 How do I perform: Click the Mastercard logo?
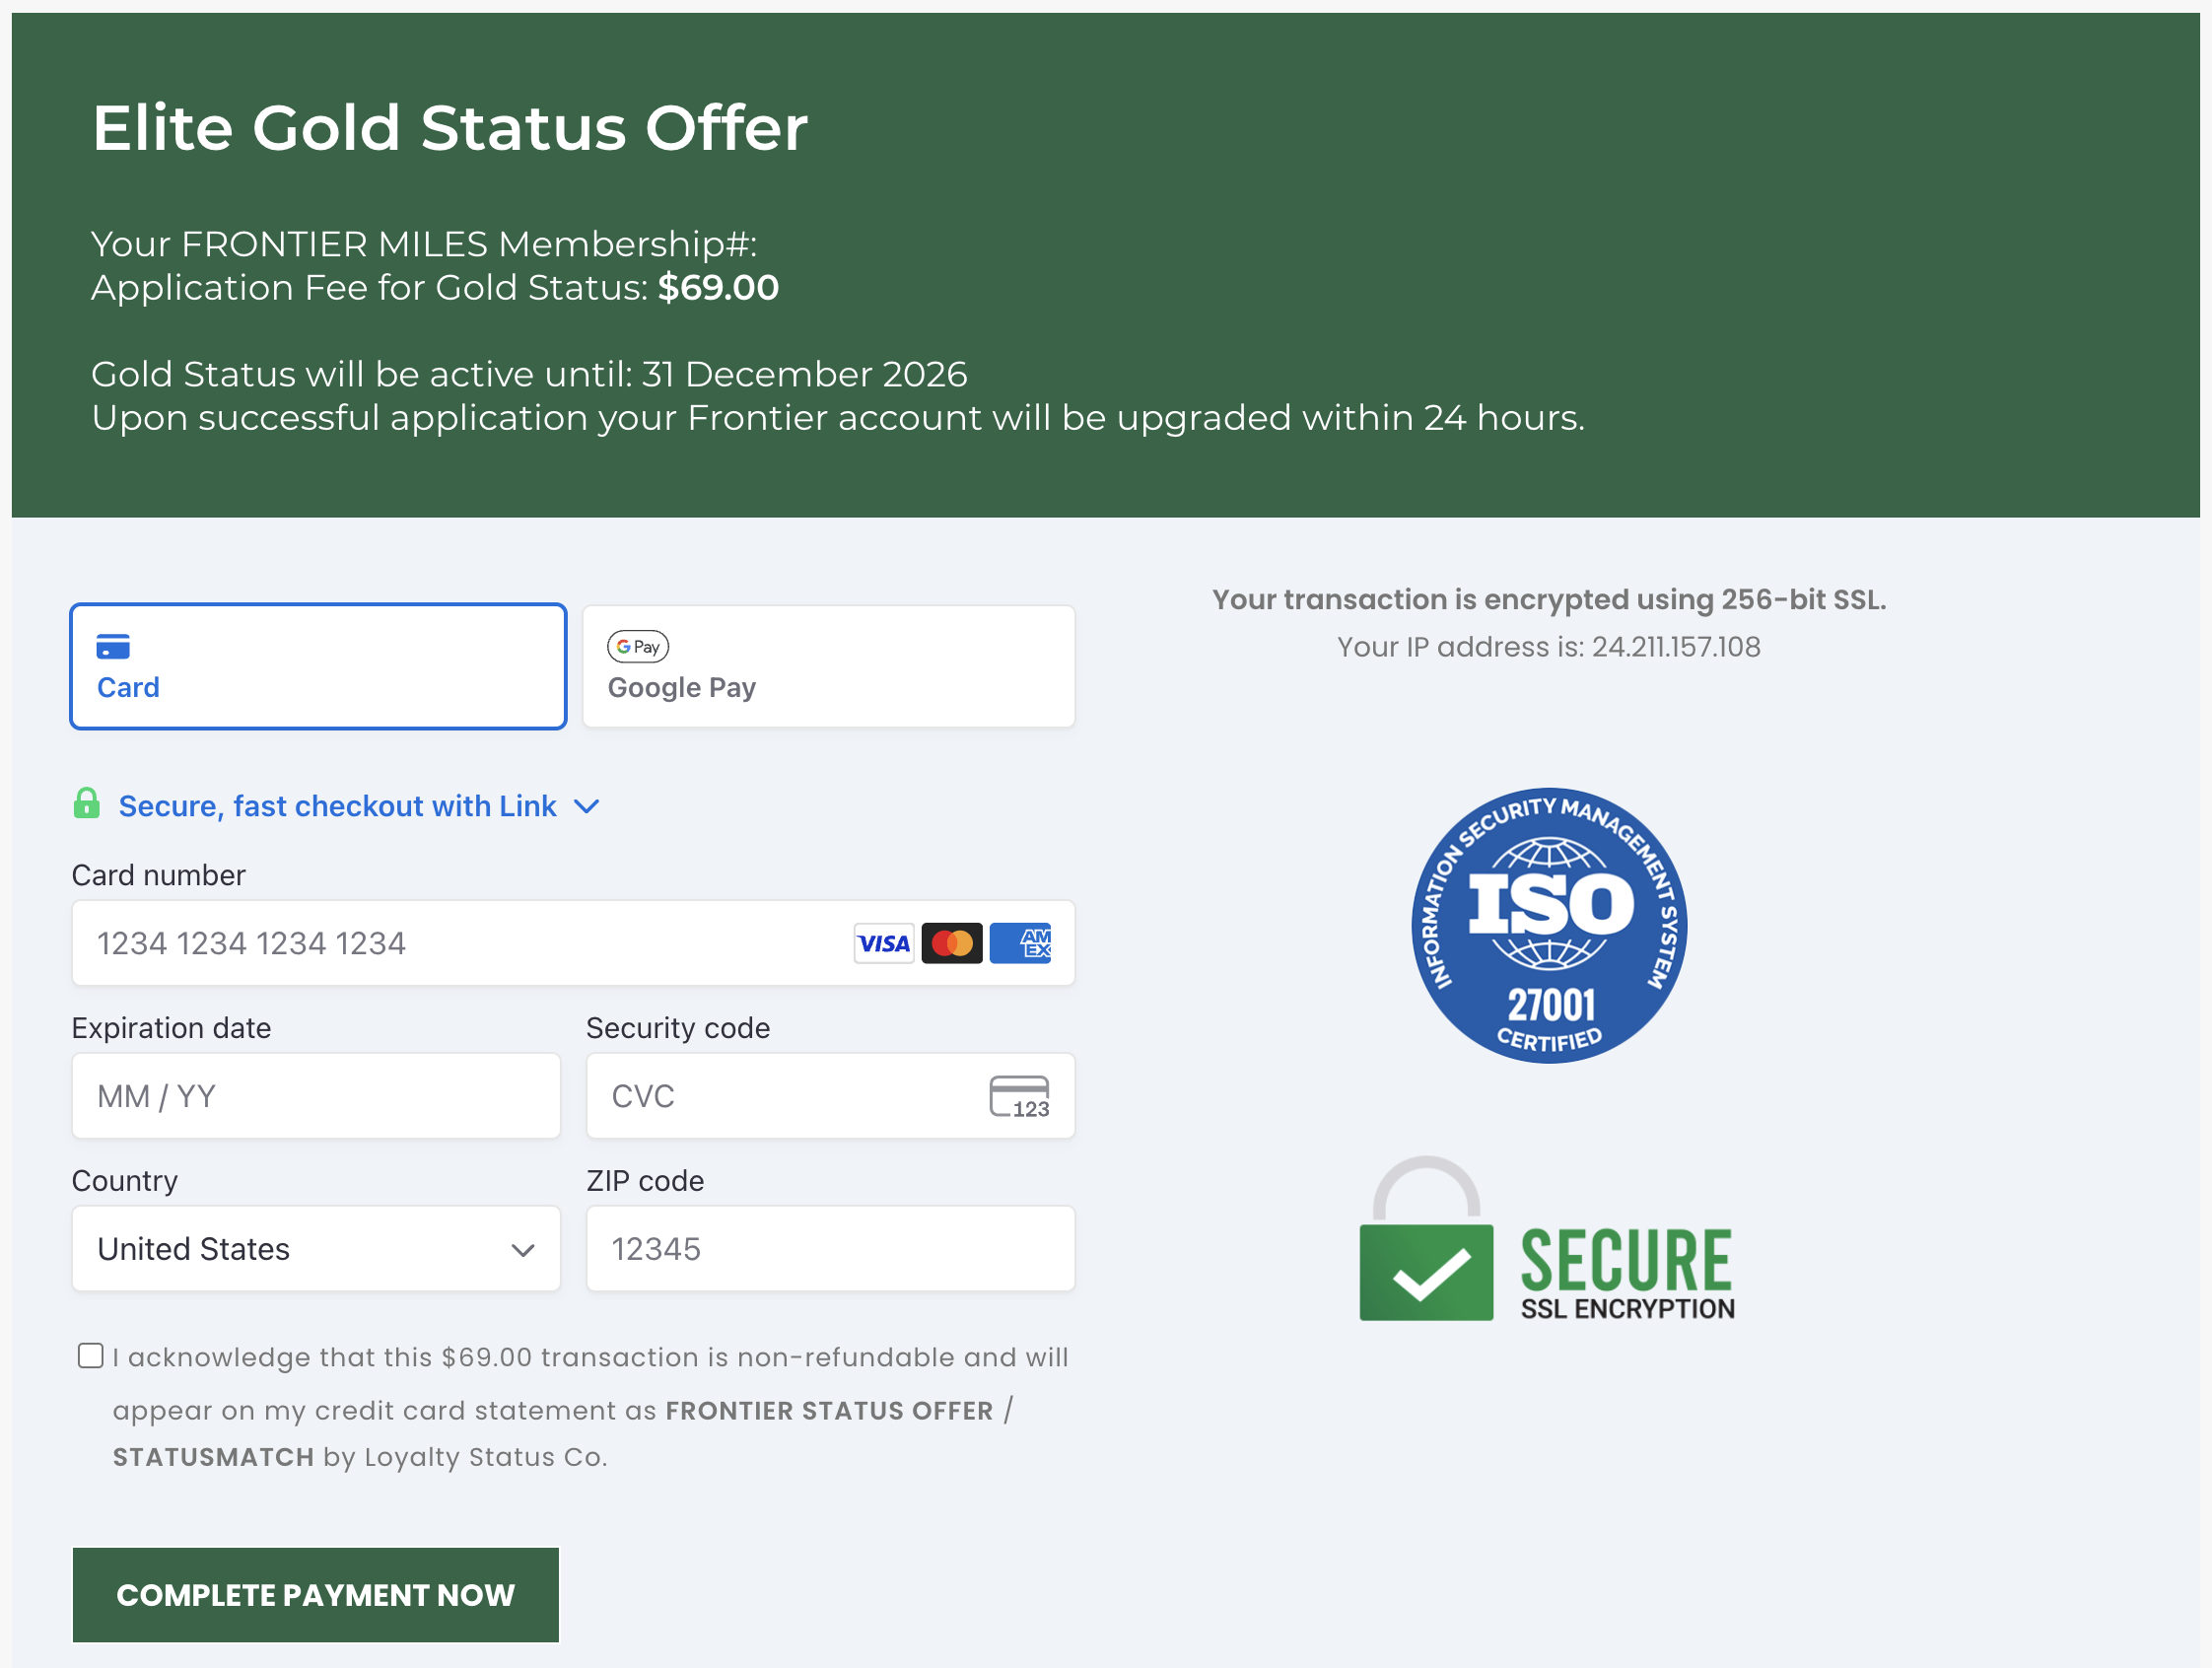point(951,943)
